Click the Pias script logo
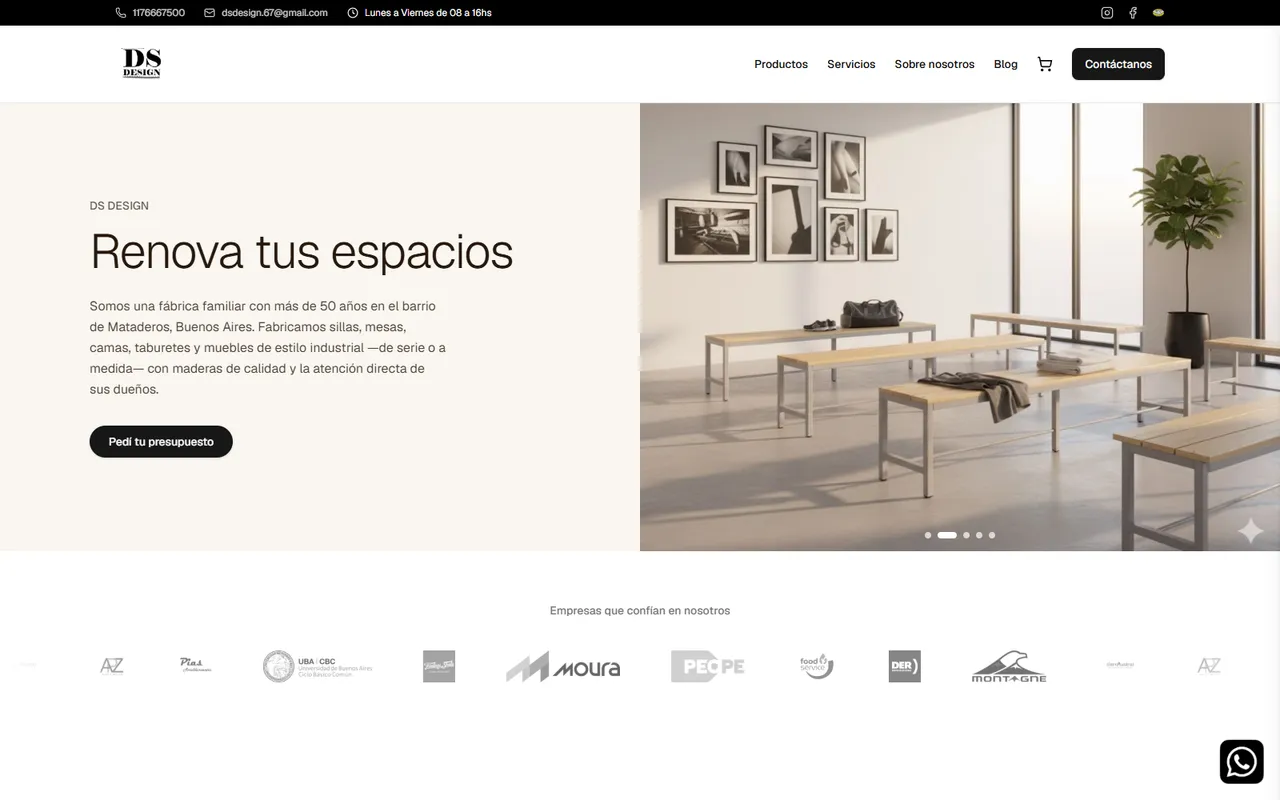Image resolution: width=1280 pixels, height=800 pixels. (x=196, y=665)
